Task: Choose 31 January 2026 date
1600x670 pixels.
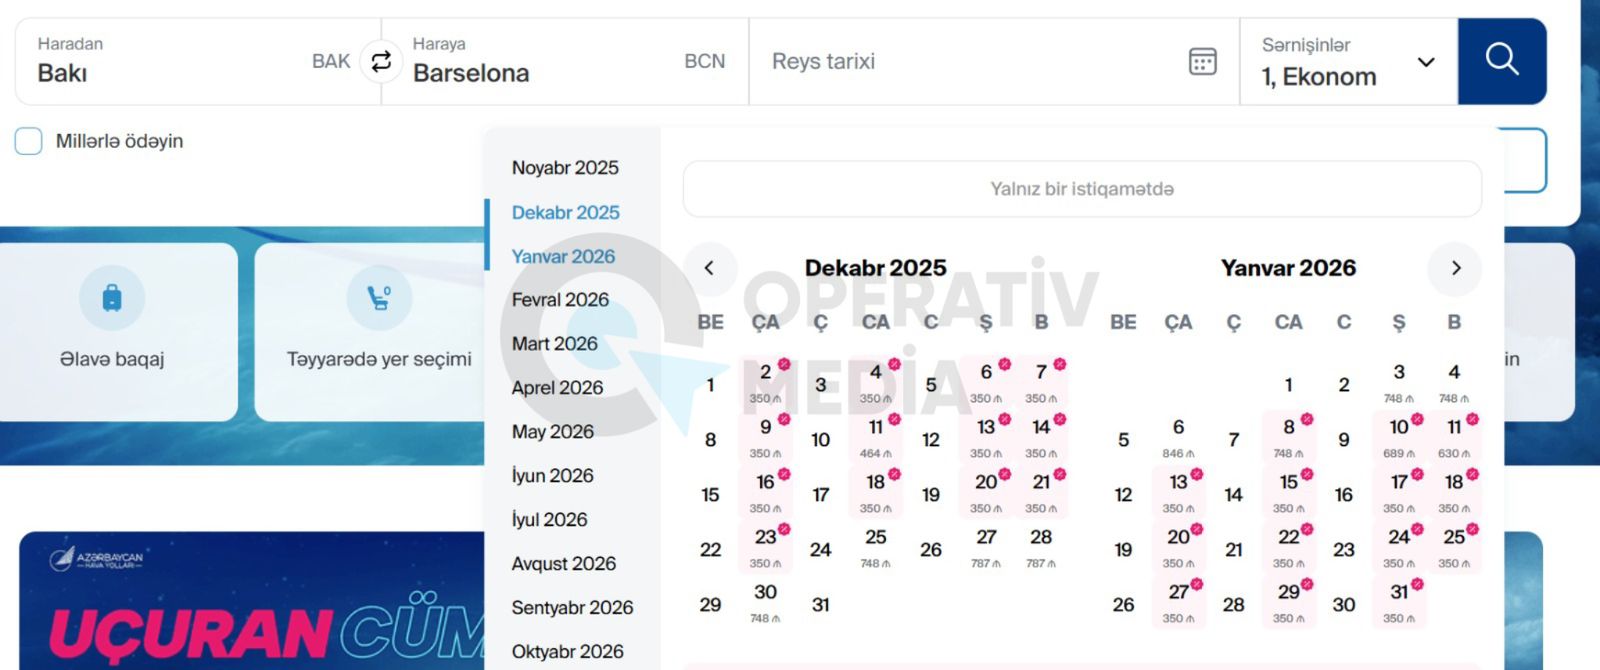Action: tap(1398, 602)
